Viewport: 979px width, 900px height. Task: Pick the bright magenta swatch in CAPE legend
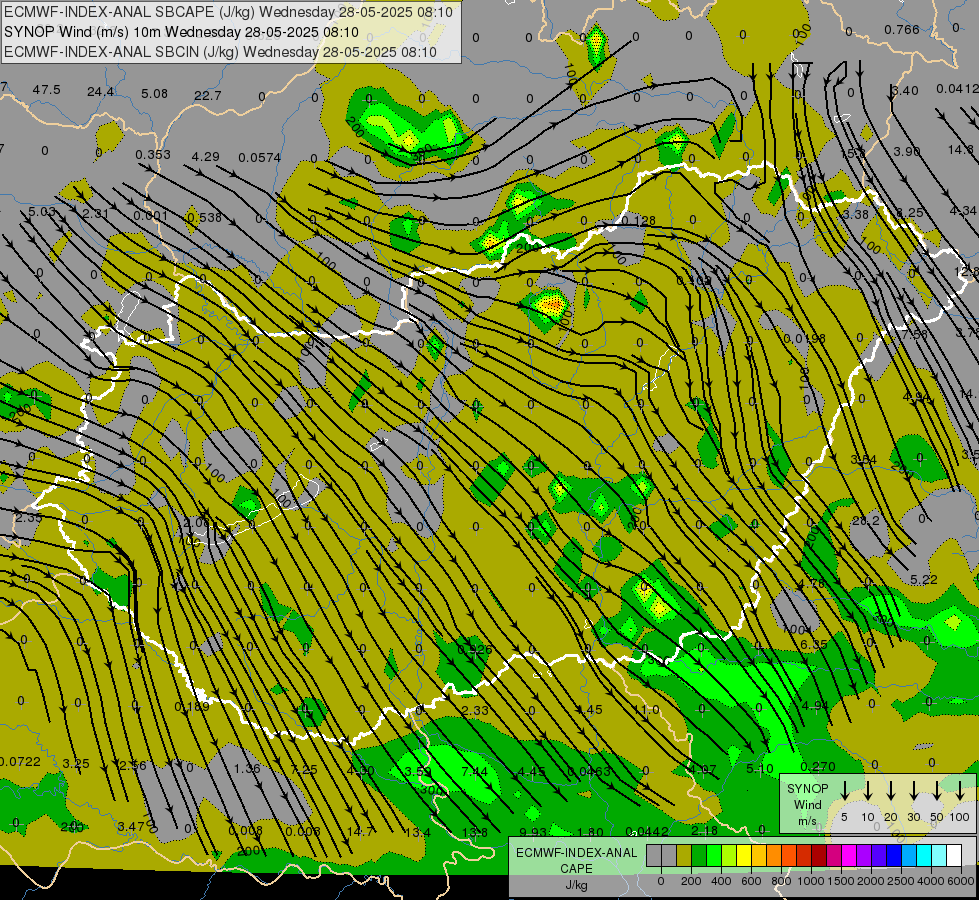click(849, 856)
